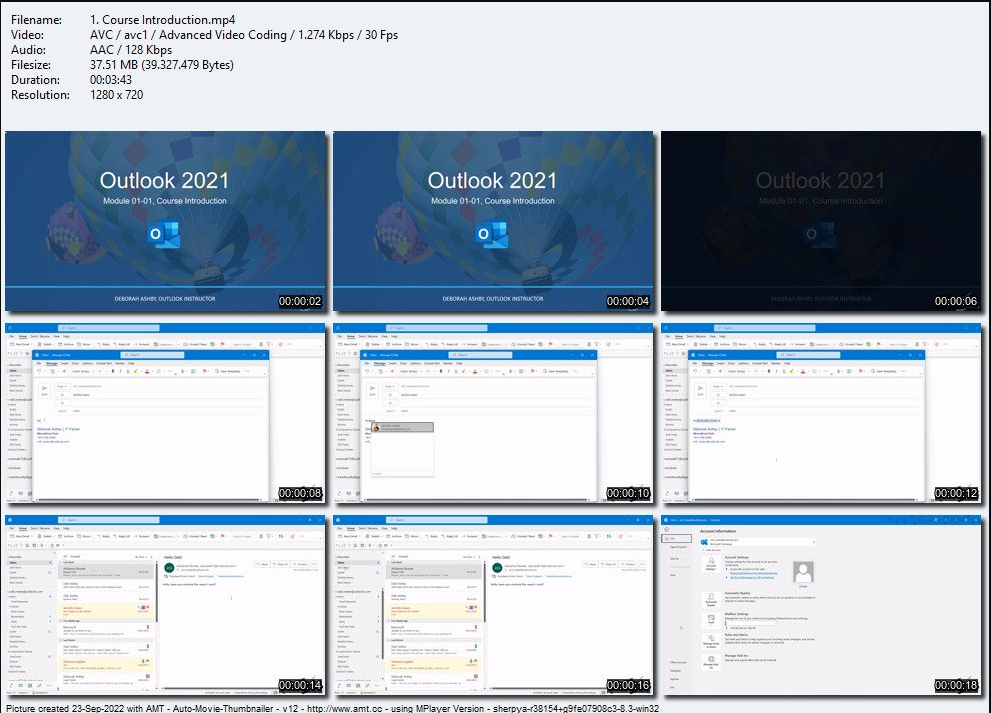Click 'DEBORAH ASHBY, OUTLOOK INSTRUCTOR' in the 00:00:02 frame
This screenshot has height=713, width=991.
click(165, 298)
